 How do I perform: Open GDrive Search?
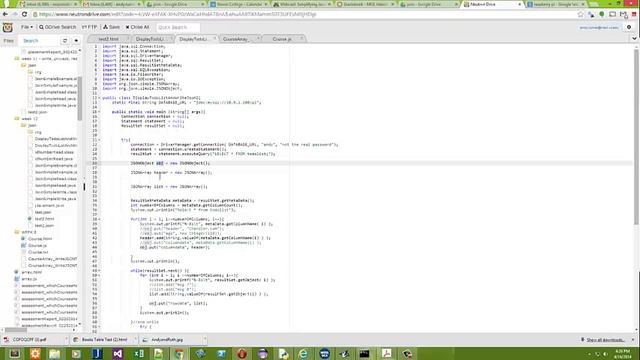tap(58, 27)
